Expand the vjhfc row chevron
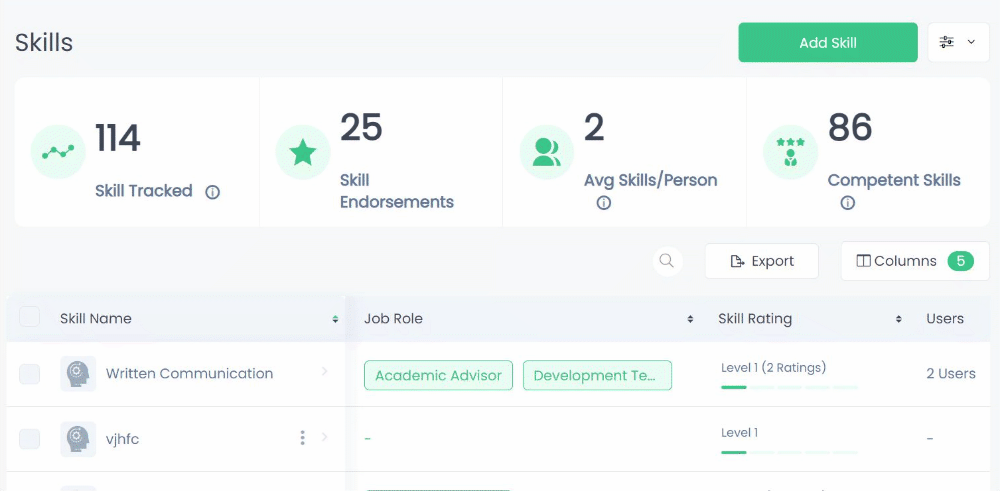1000x491 pixels. (x=324, y=437)
